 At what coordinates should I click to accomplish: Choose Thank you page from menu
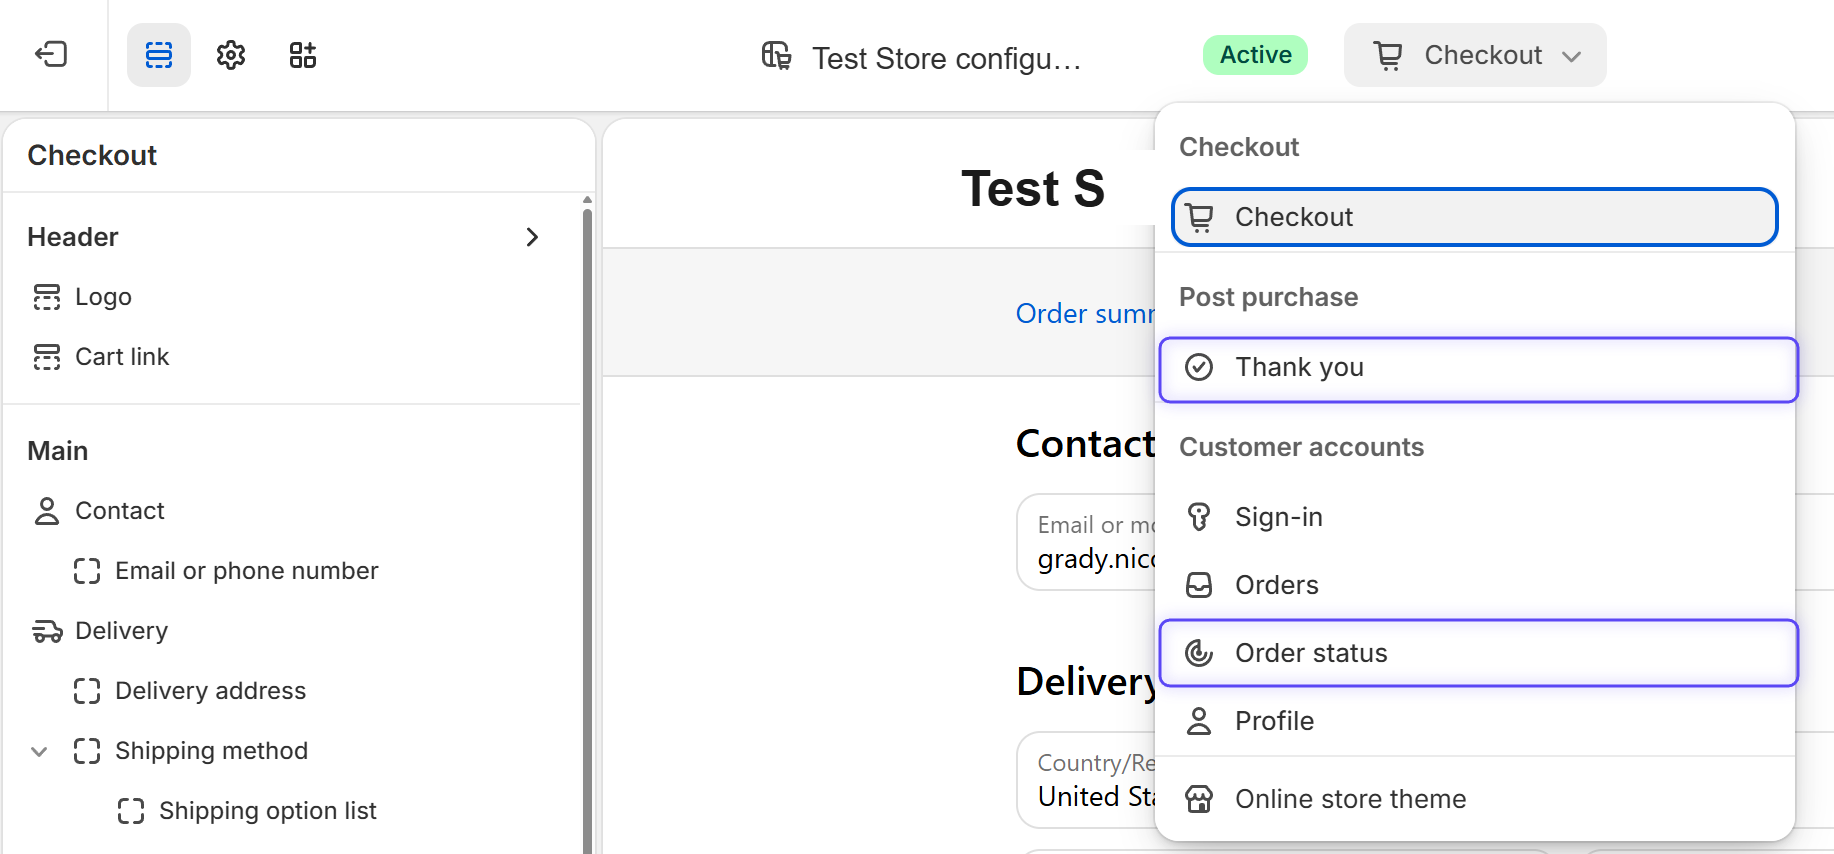tap(1478, 370)
